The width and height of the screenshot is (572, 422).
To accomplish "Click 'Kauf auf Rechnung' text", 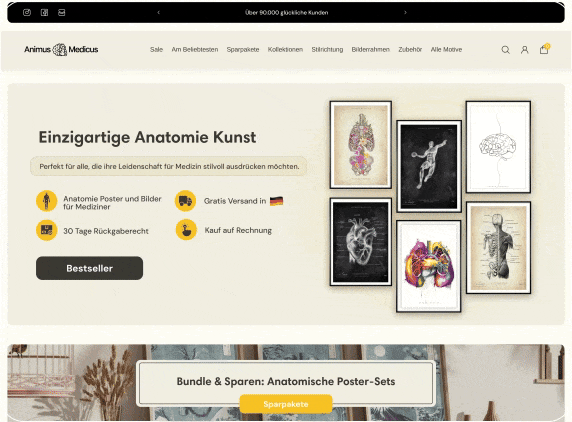I will (238, 230).
